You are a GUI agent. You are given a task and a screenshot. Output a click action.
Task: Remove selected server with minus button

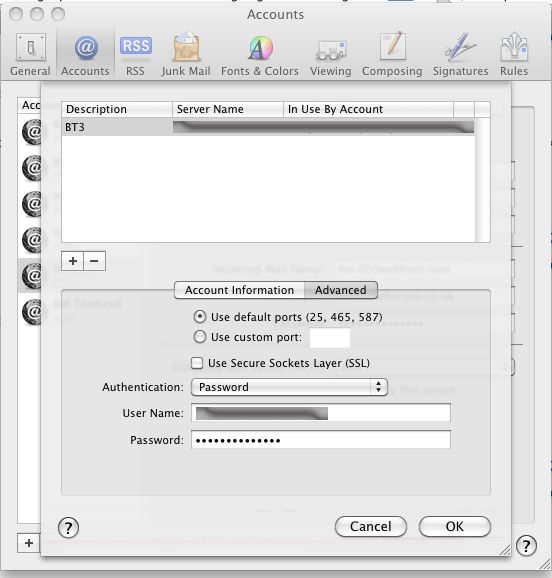[94, 261]
